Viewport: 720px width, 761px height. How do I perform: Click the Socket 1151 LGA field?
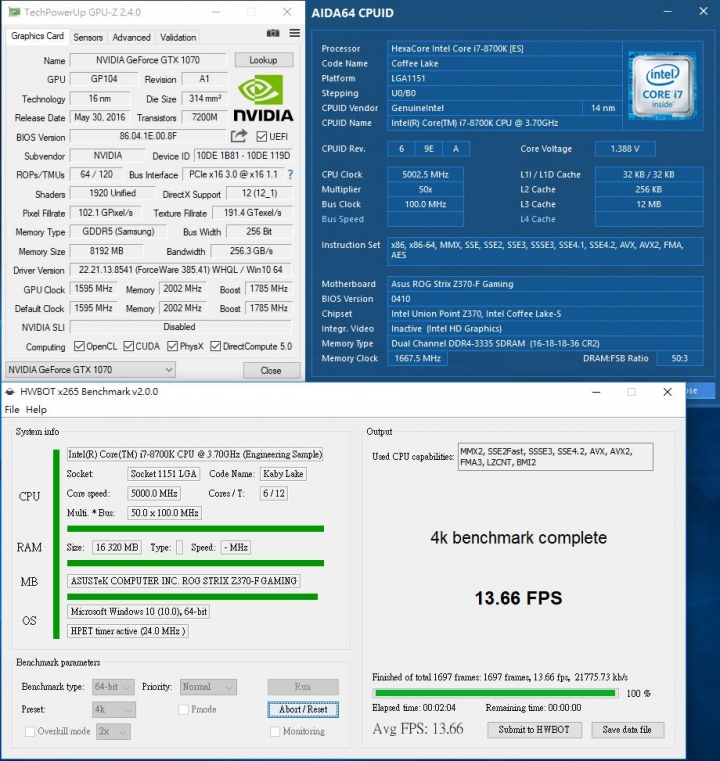[x=164, y=474]
